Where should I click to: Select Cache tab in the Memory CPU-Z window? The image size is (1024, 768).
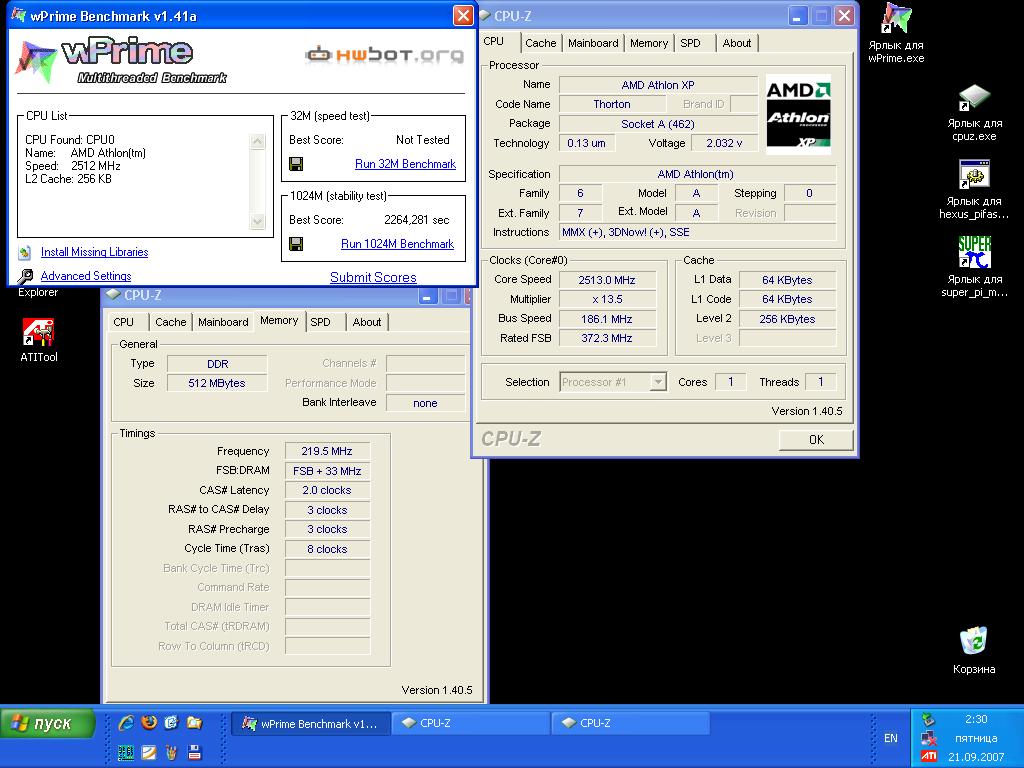point(170,322)
